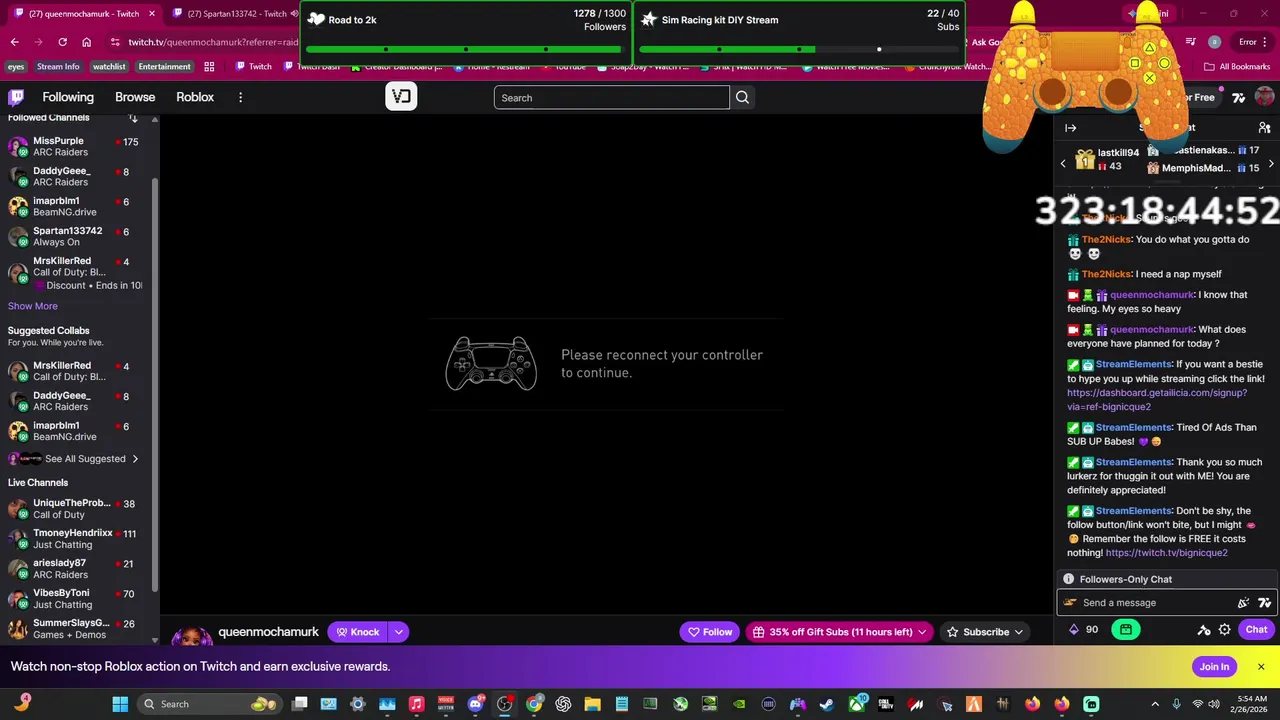
Task: Open Discord from the taskbar
Action: click(476, 704)
